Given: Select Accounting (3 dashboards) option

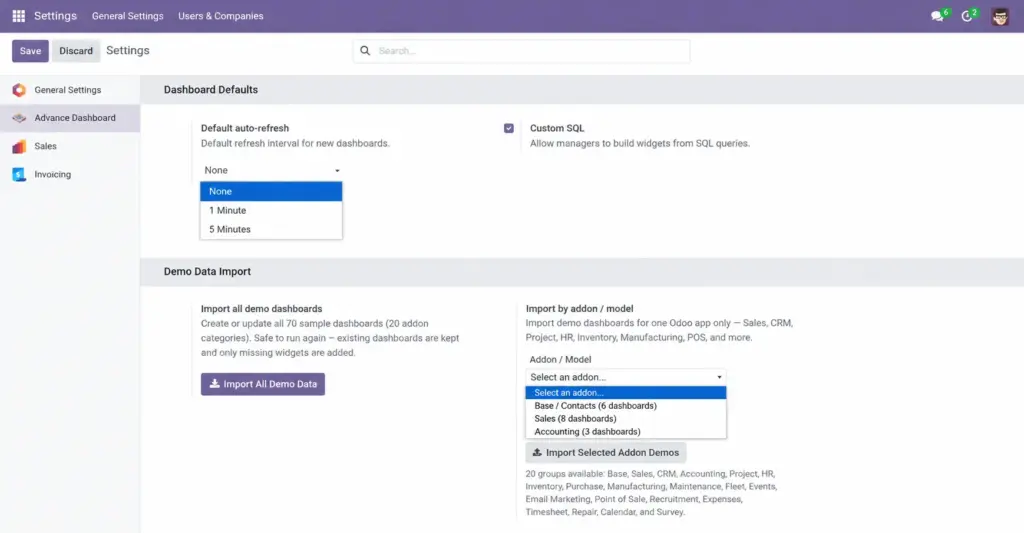Looking at the screenshot, I should tap(626, 432).
